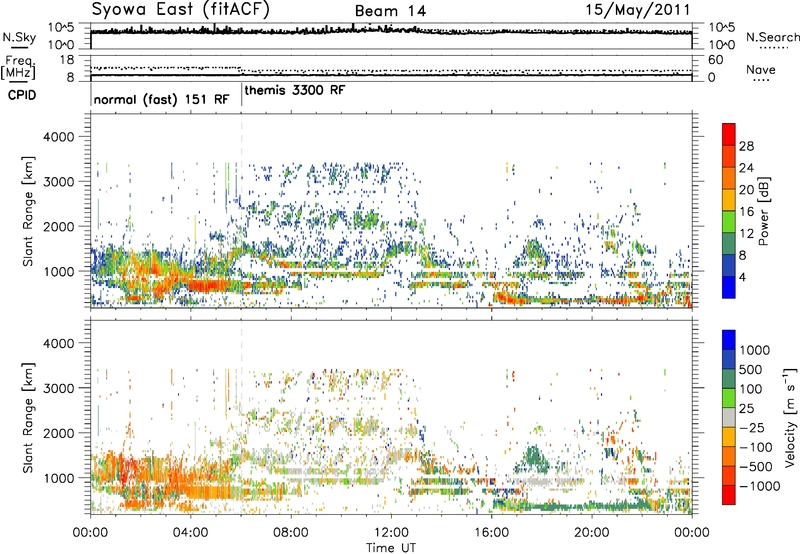Select the "Velocity [m s-1]" color bar title
The width and height of the screenshot is (800, 554).
[x=790, y=417]
